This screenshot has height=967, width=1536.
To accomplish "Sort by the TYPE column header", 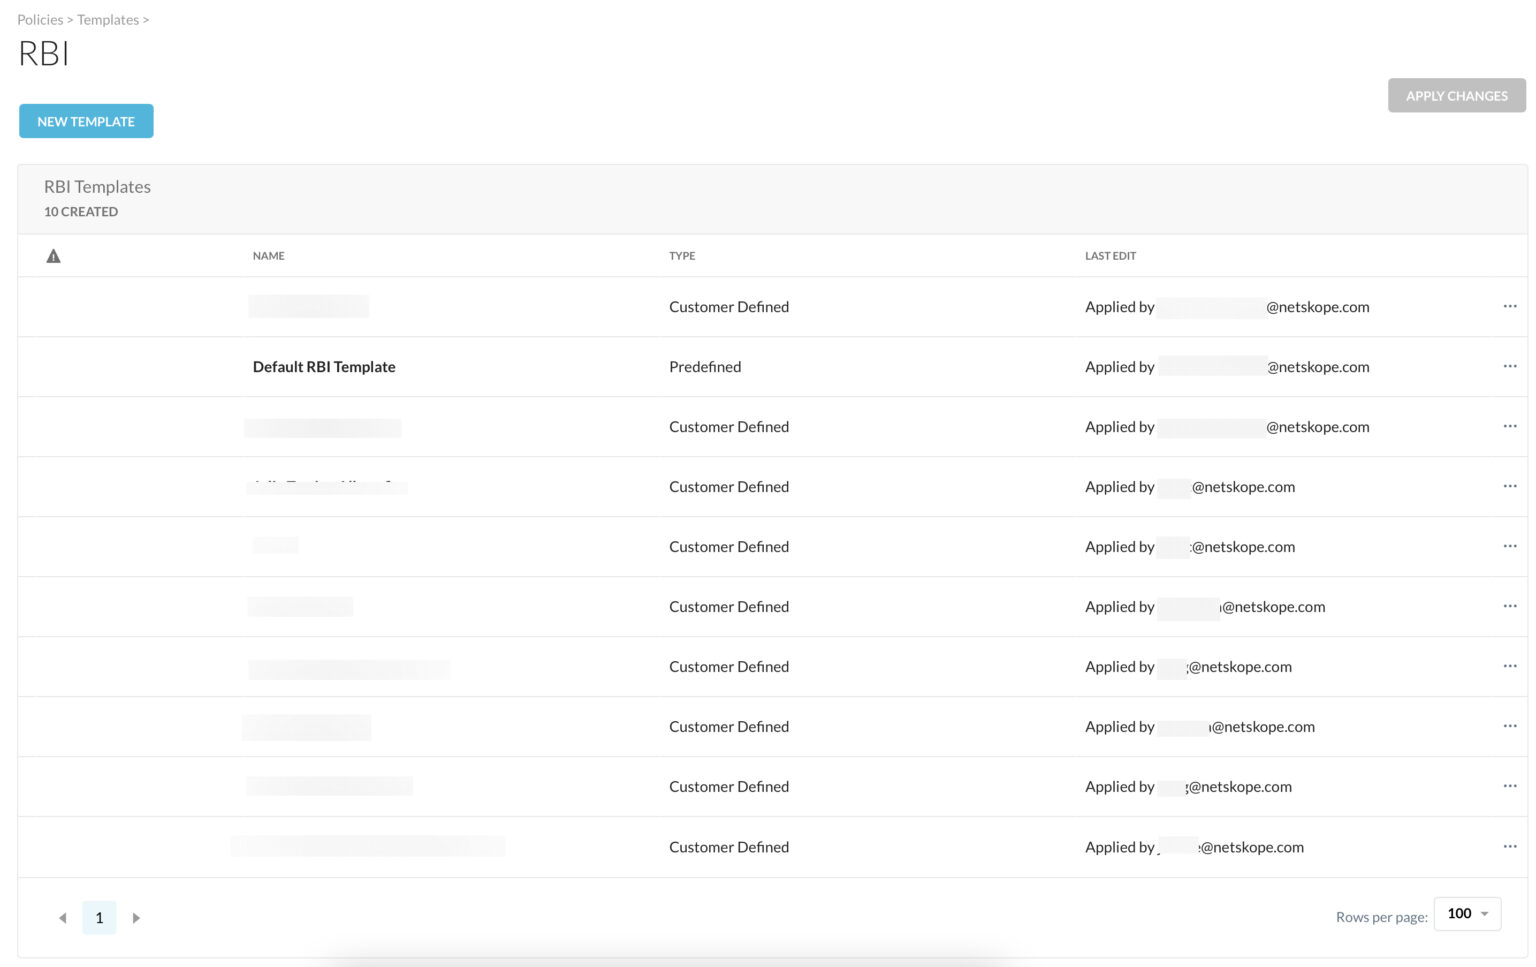I will (682, 256).
